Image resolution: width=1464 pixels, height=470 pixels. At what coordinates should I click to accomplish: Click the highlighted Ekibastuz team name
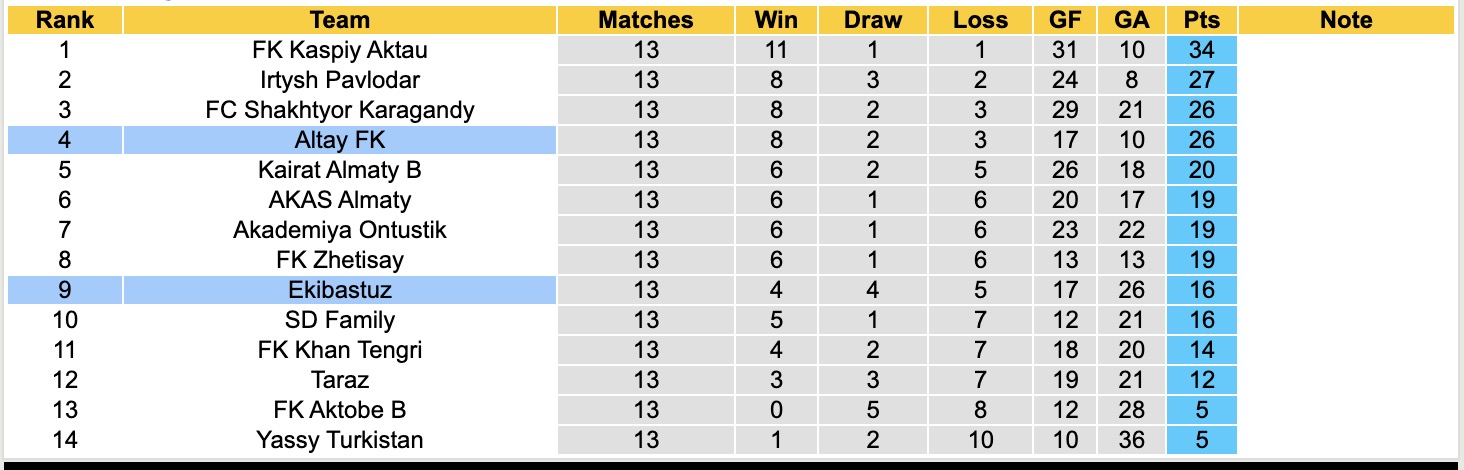tap(340, 290)
